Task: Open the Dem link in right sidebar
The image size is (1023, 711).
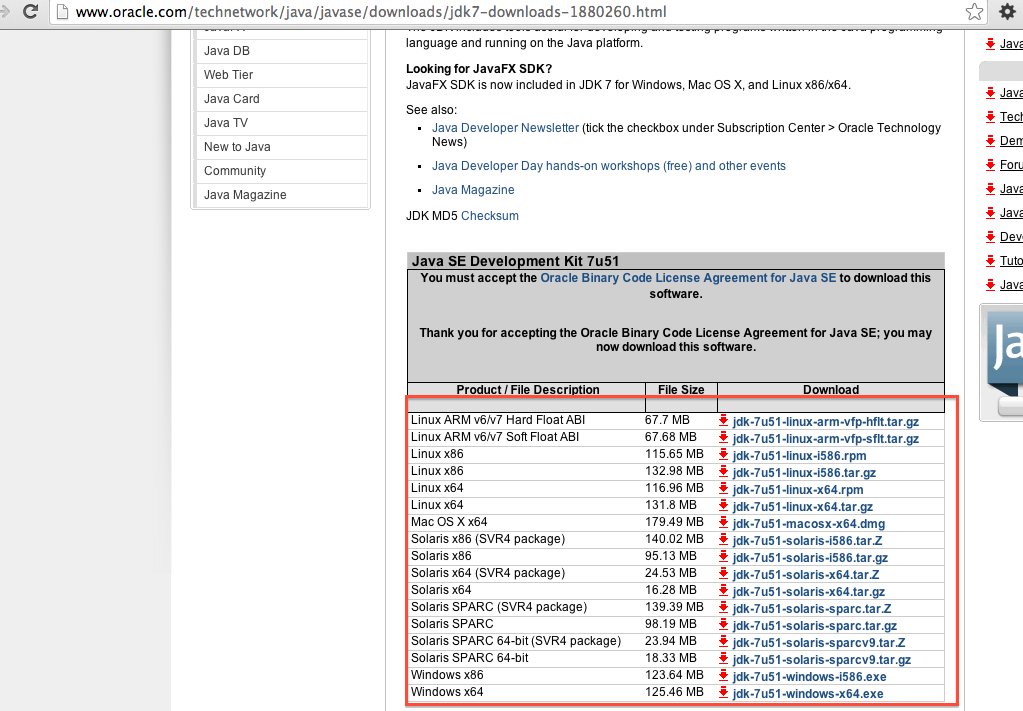Action: click(1011, 141)
